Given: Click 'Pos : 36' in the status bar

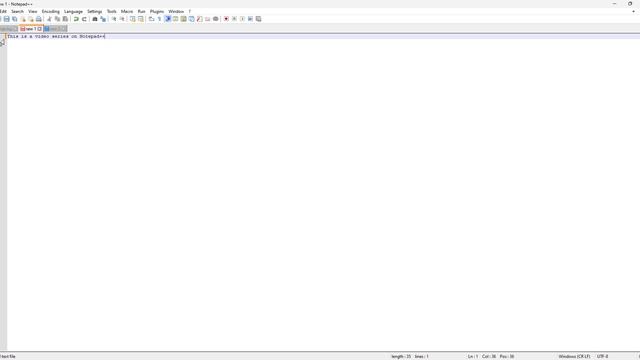Looking at the screenshot, I should tap(507, 356).
